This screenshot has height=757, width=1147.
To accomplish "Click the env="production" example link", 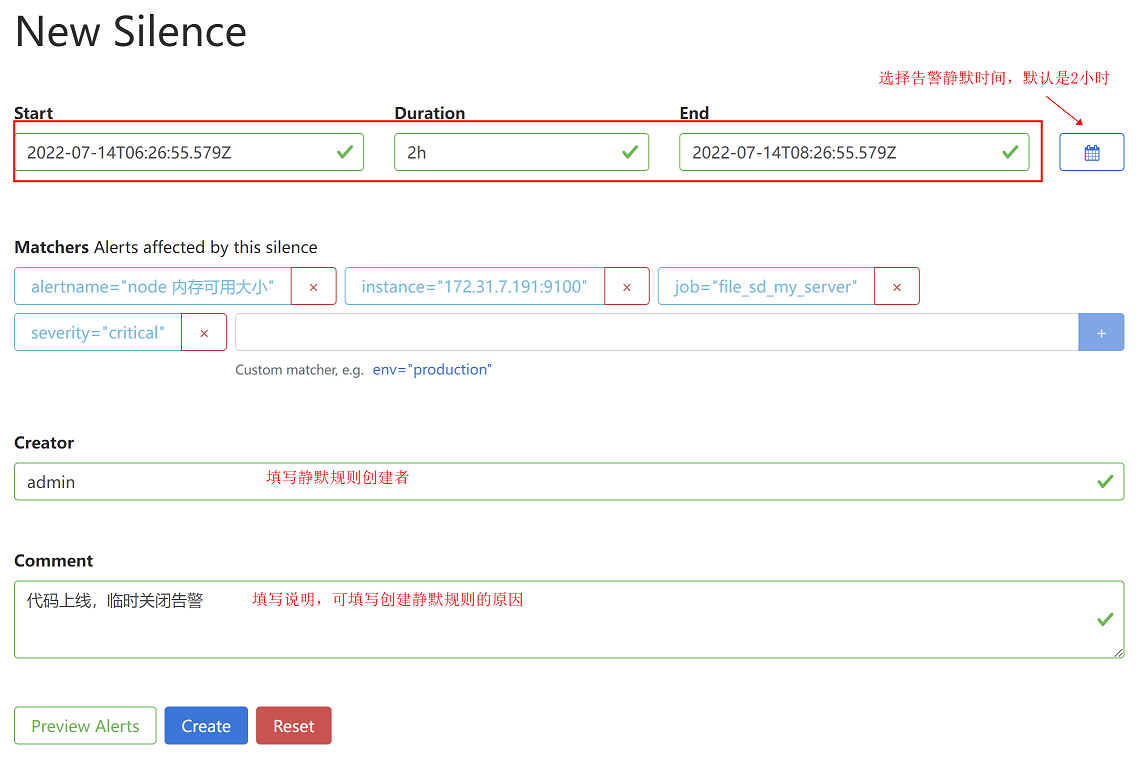I will point(432,370).
